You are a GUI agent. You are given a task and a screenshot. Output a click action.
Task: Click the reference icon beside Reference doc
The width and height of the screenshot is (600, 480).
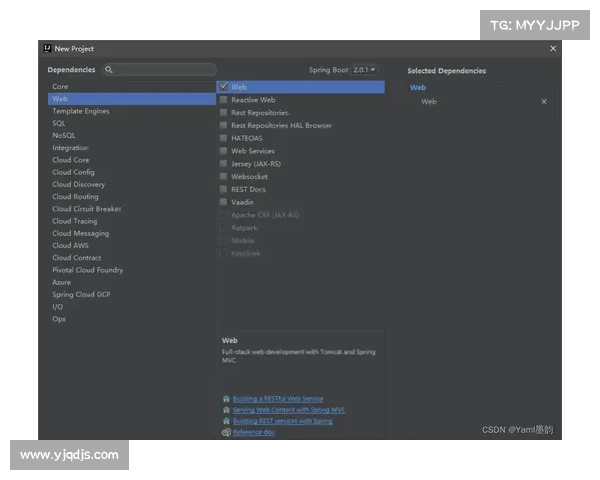(x=227, y=432)
